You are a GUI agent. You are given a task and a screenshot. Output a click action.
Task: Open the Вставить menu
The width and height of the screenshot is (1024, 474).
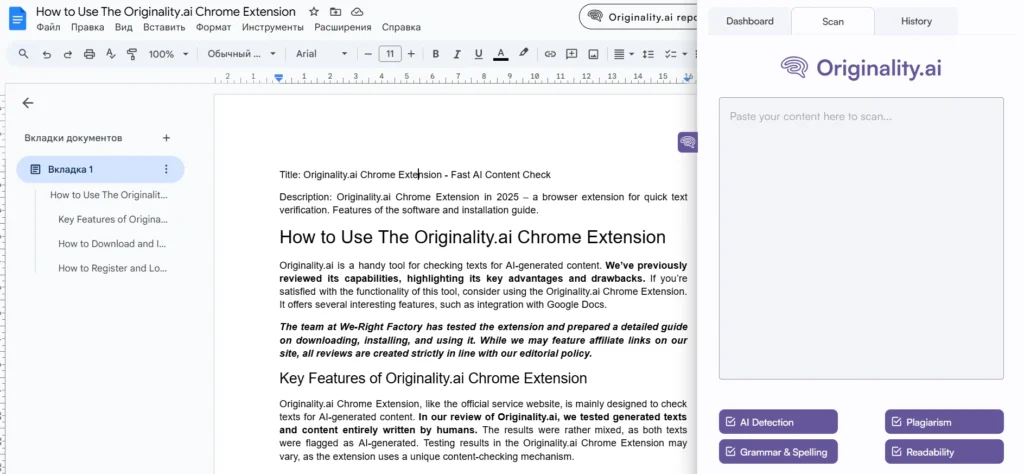(x=164, y=27)
